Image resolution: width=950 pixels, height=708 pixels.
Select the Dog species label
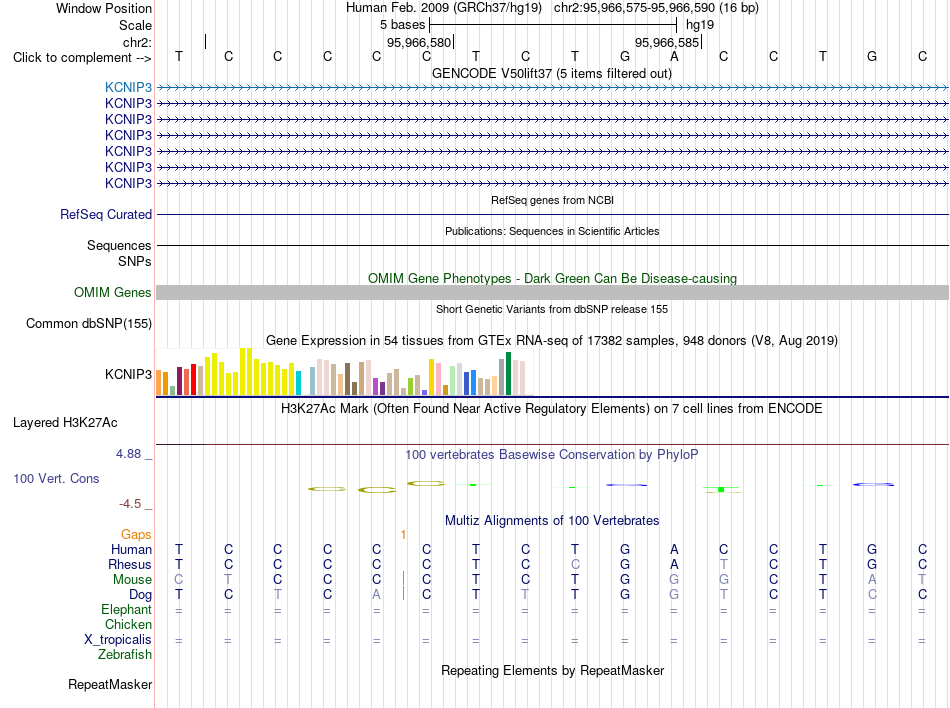[x=140, y=595]
